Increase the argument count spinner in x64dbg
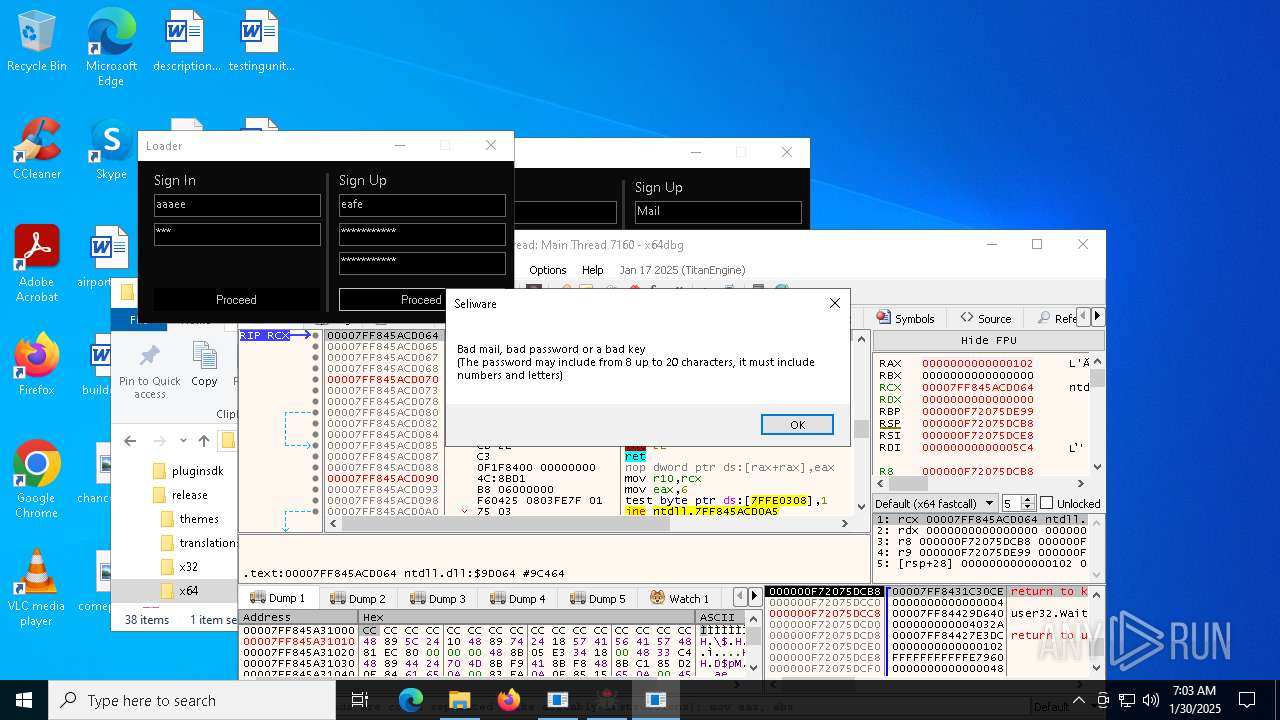1280x720 pixels. (x=1030, y=499)
